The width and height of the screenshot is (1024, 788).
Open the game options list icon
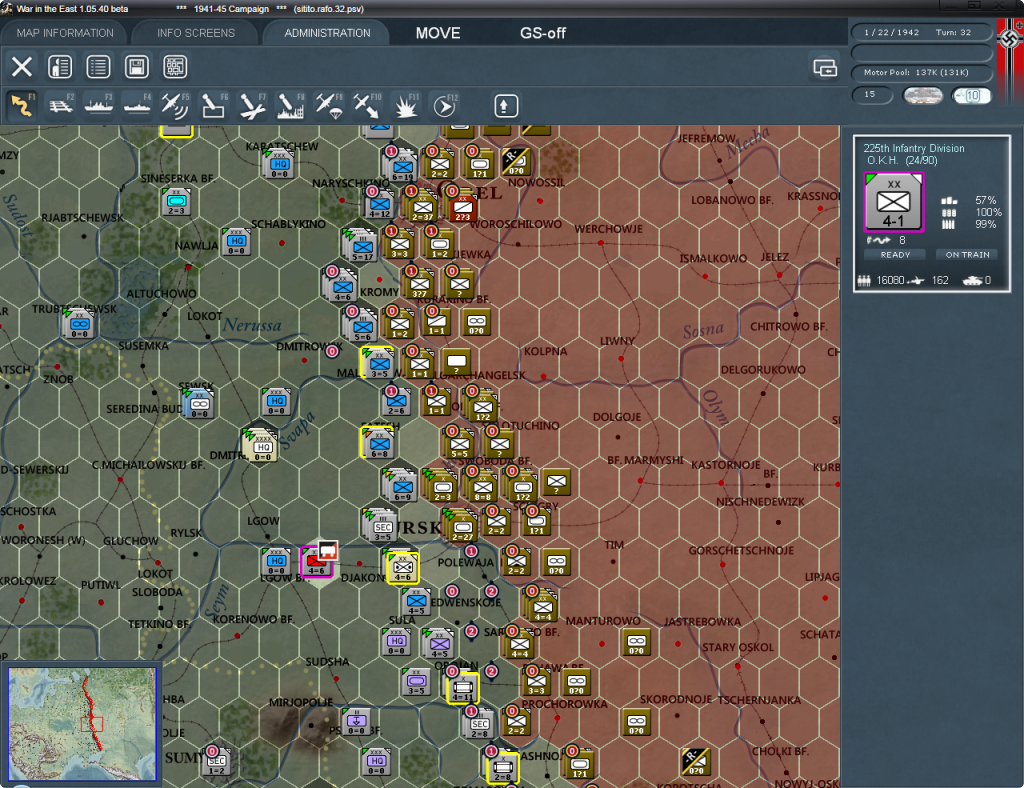[99, 67]
